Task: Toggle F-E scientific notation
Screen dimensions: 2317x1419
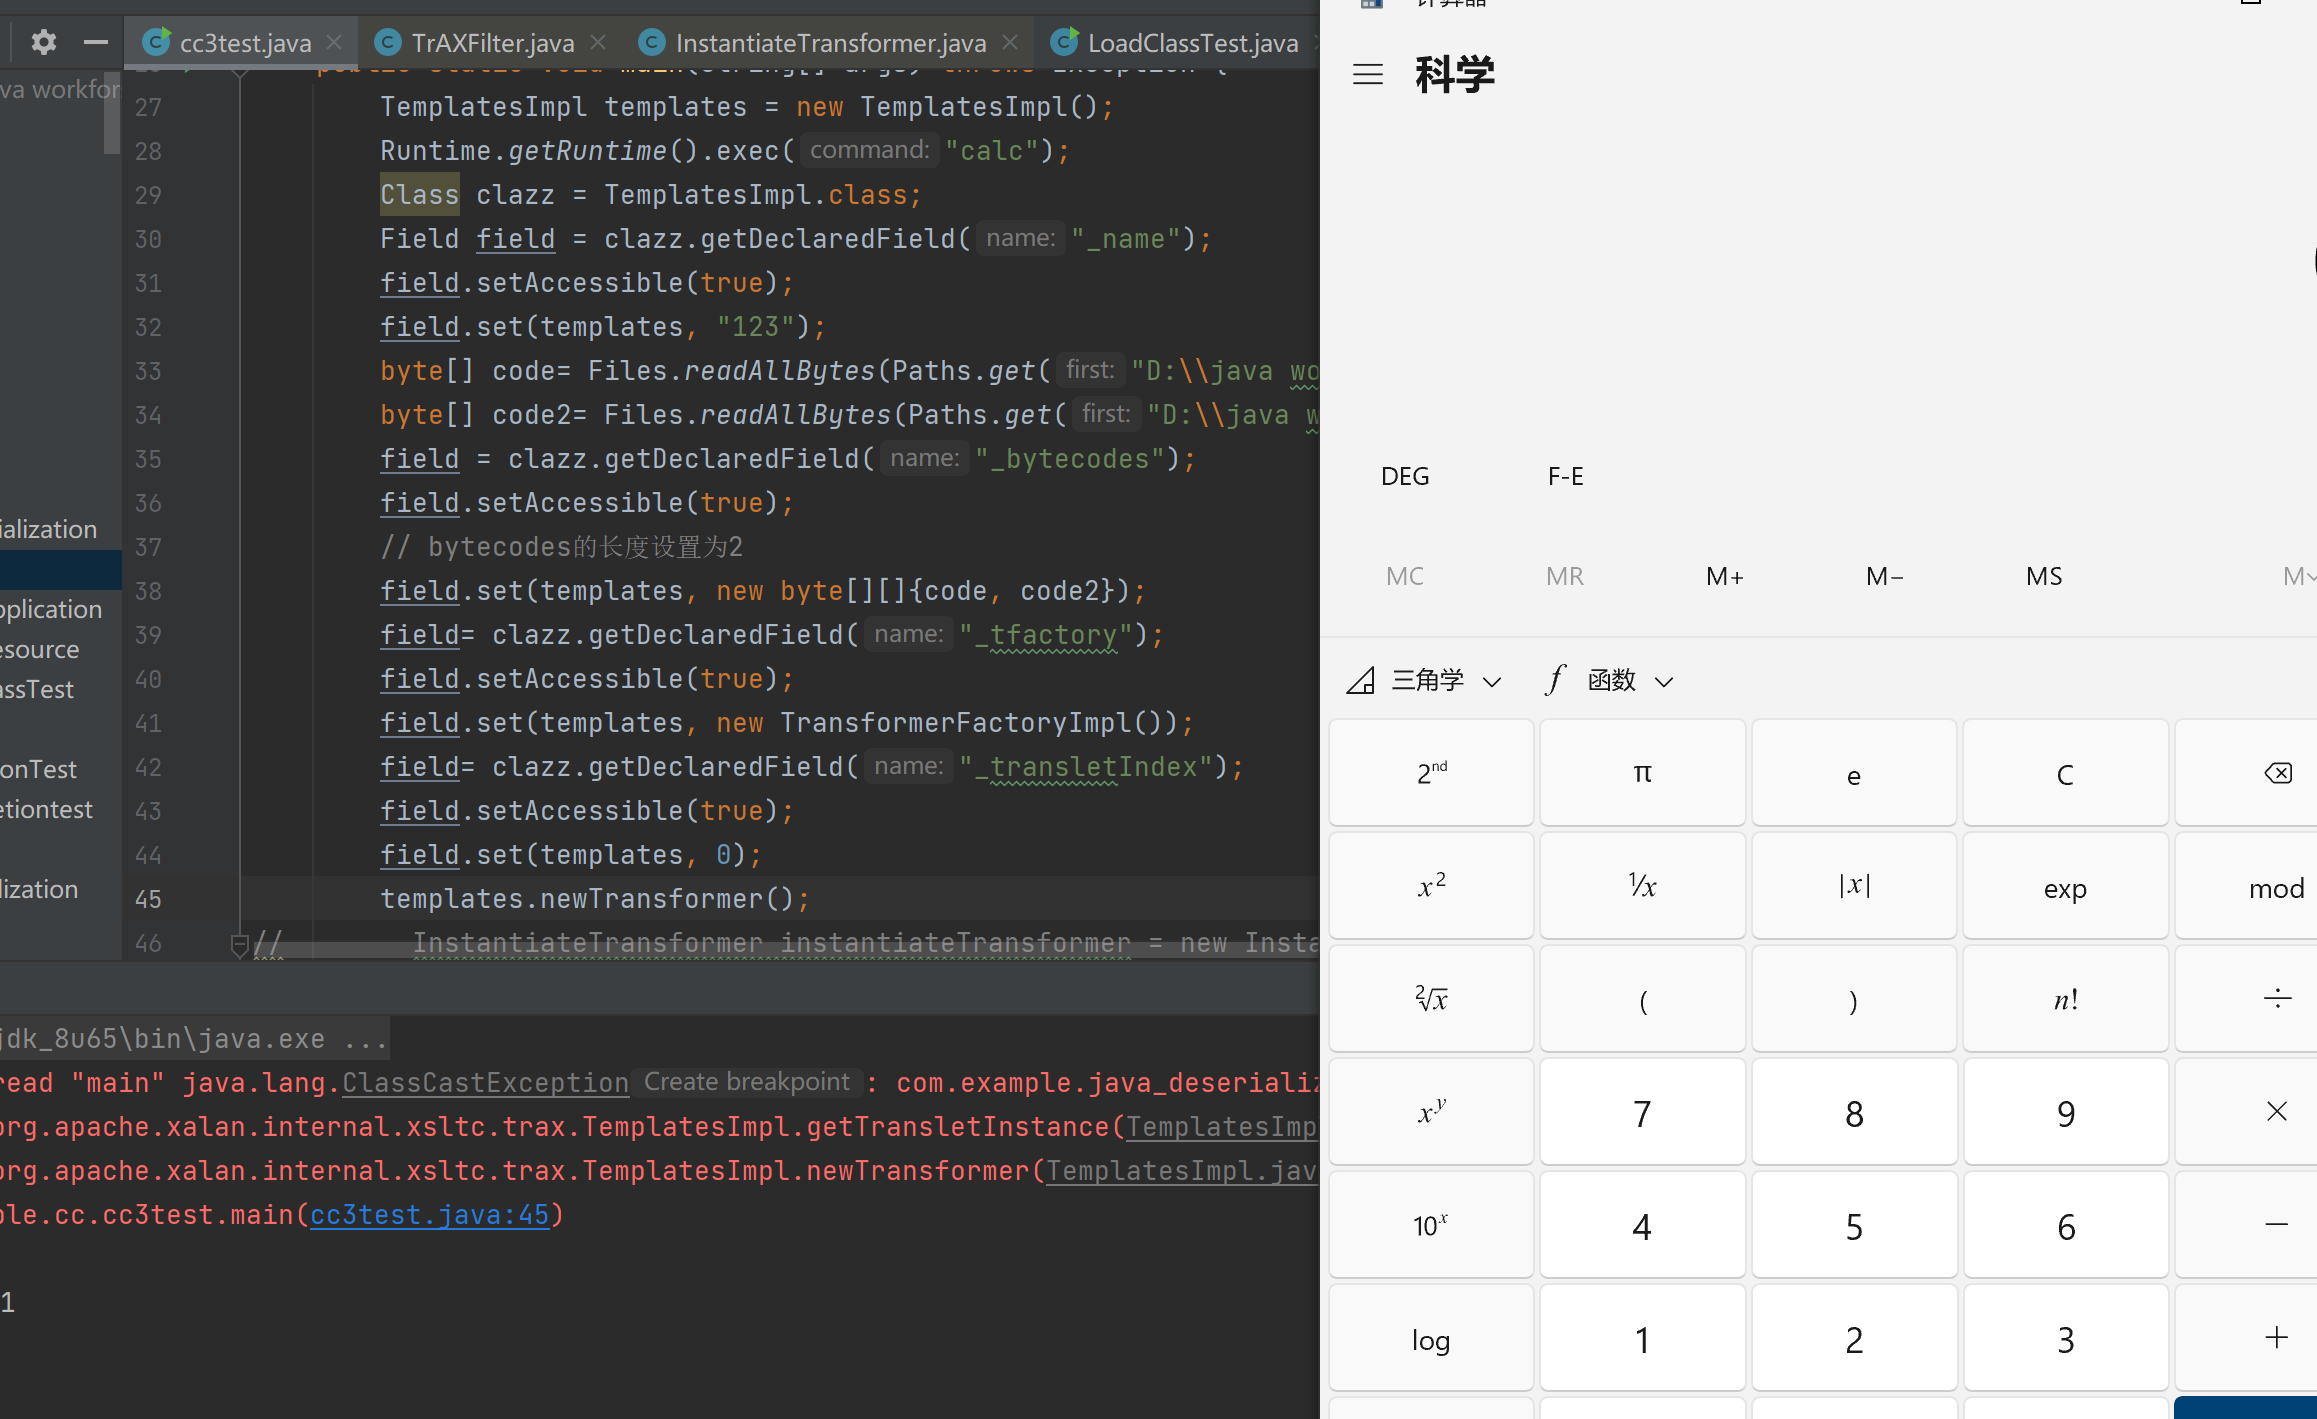Action: 1565,476
